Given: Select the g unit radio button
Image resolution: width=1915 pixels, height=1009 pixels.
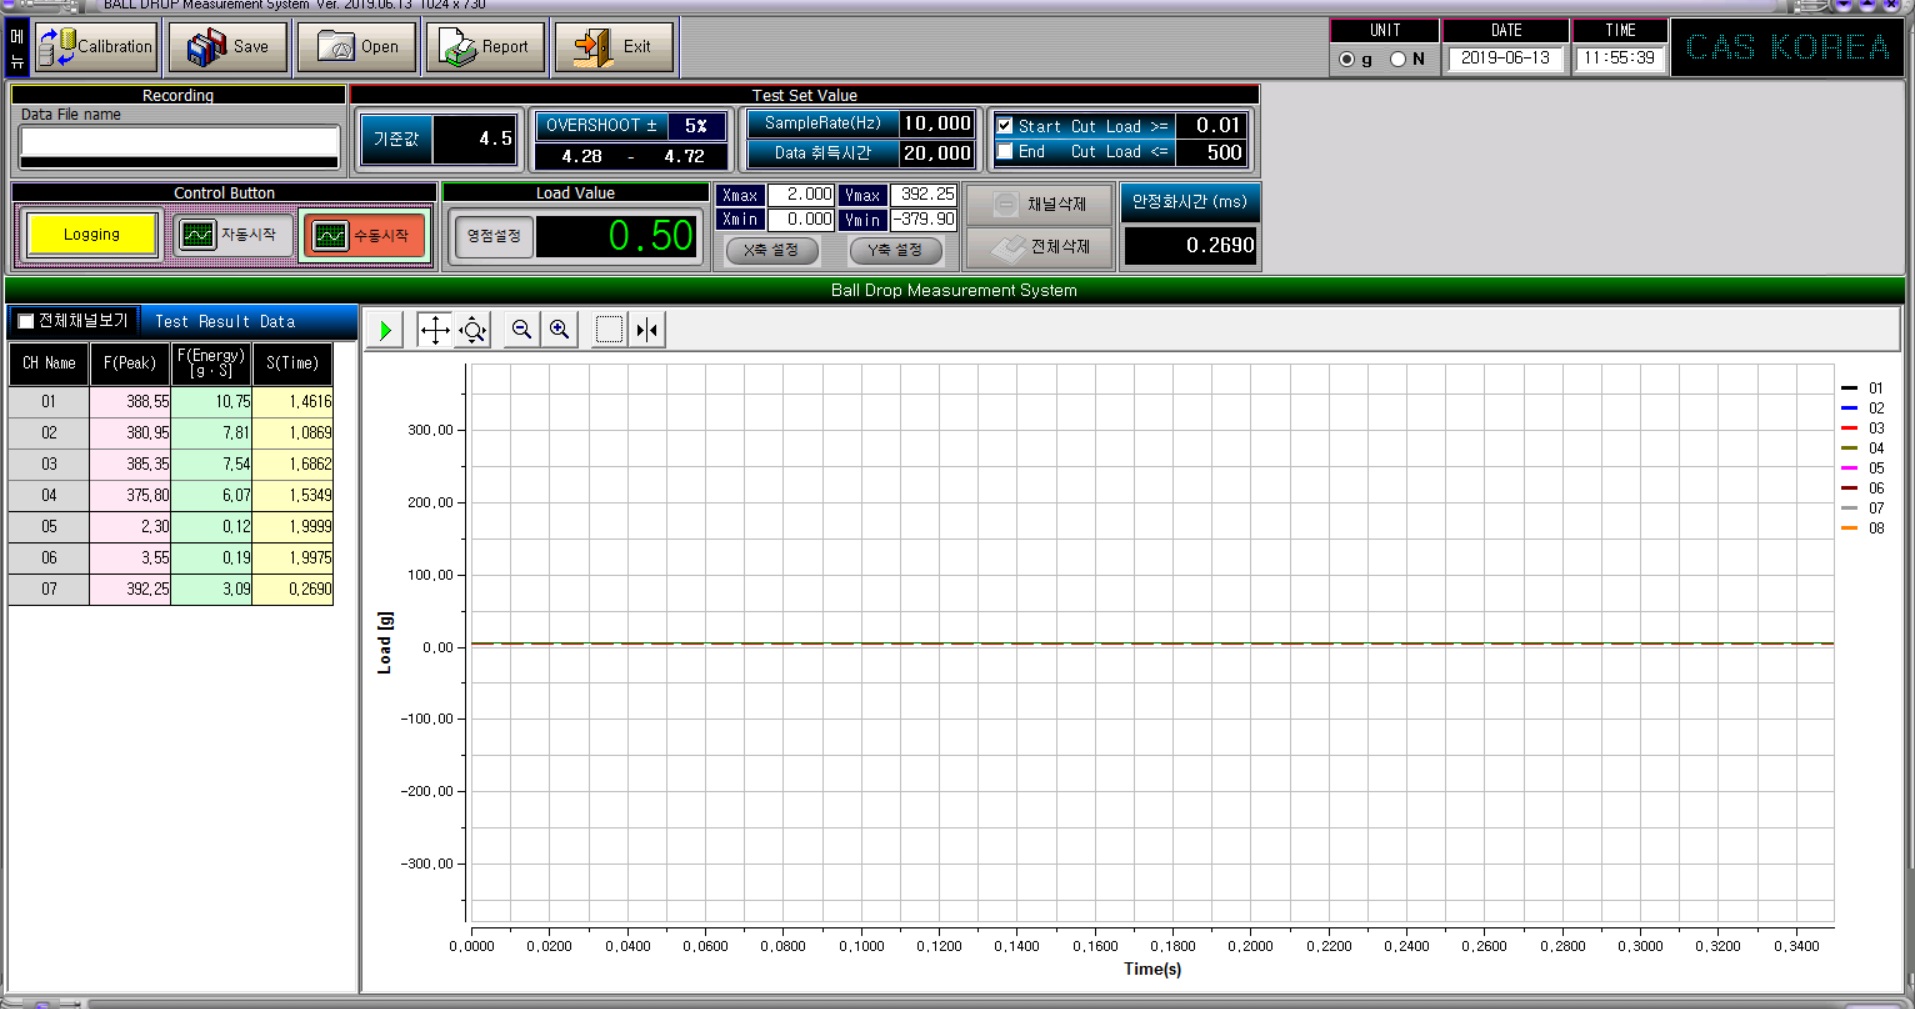Looking at the screenshot, I should (1346, 59).
